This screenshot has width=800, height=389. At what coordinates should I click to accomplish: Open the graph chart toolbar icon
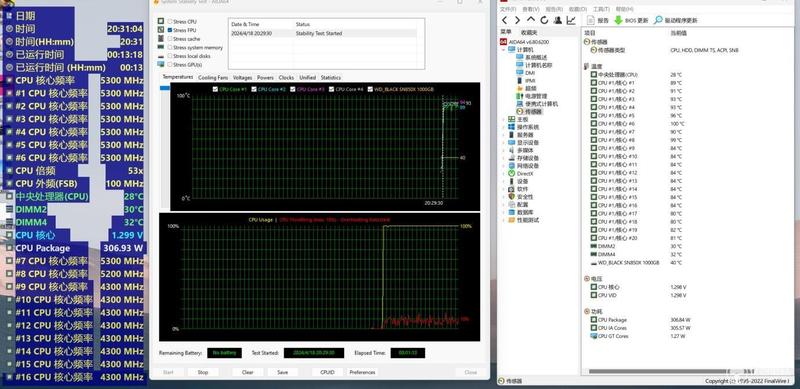(571, 20)
